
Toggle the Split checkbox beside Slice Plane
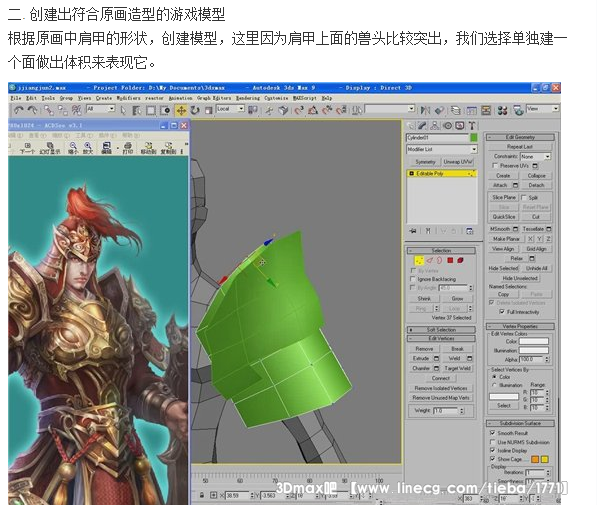pos(524,197)
